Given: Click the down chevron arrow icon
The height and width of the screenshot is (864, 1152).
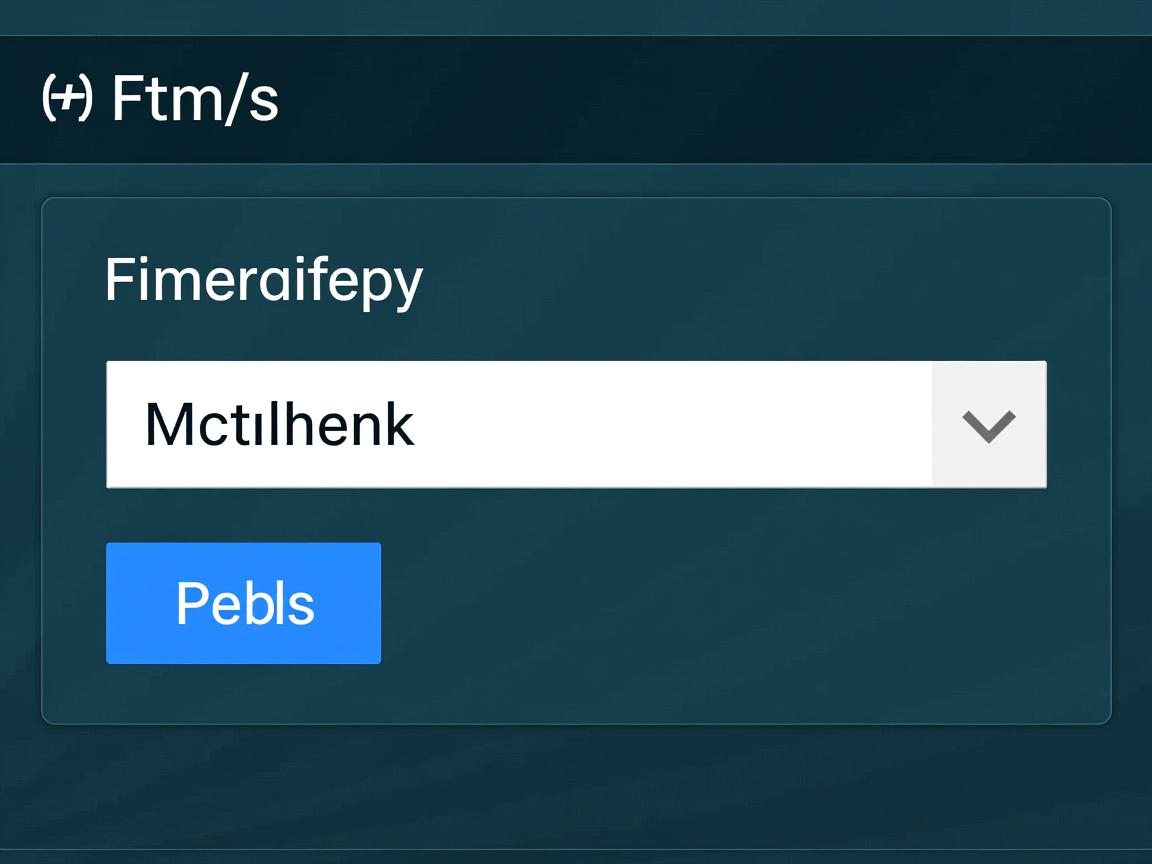Looking at the screenshot, I should 988,425.
